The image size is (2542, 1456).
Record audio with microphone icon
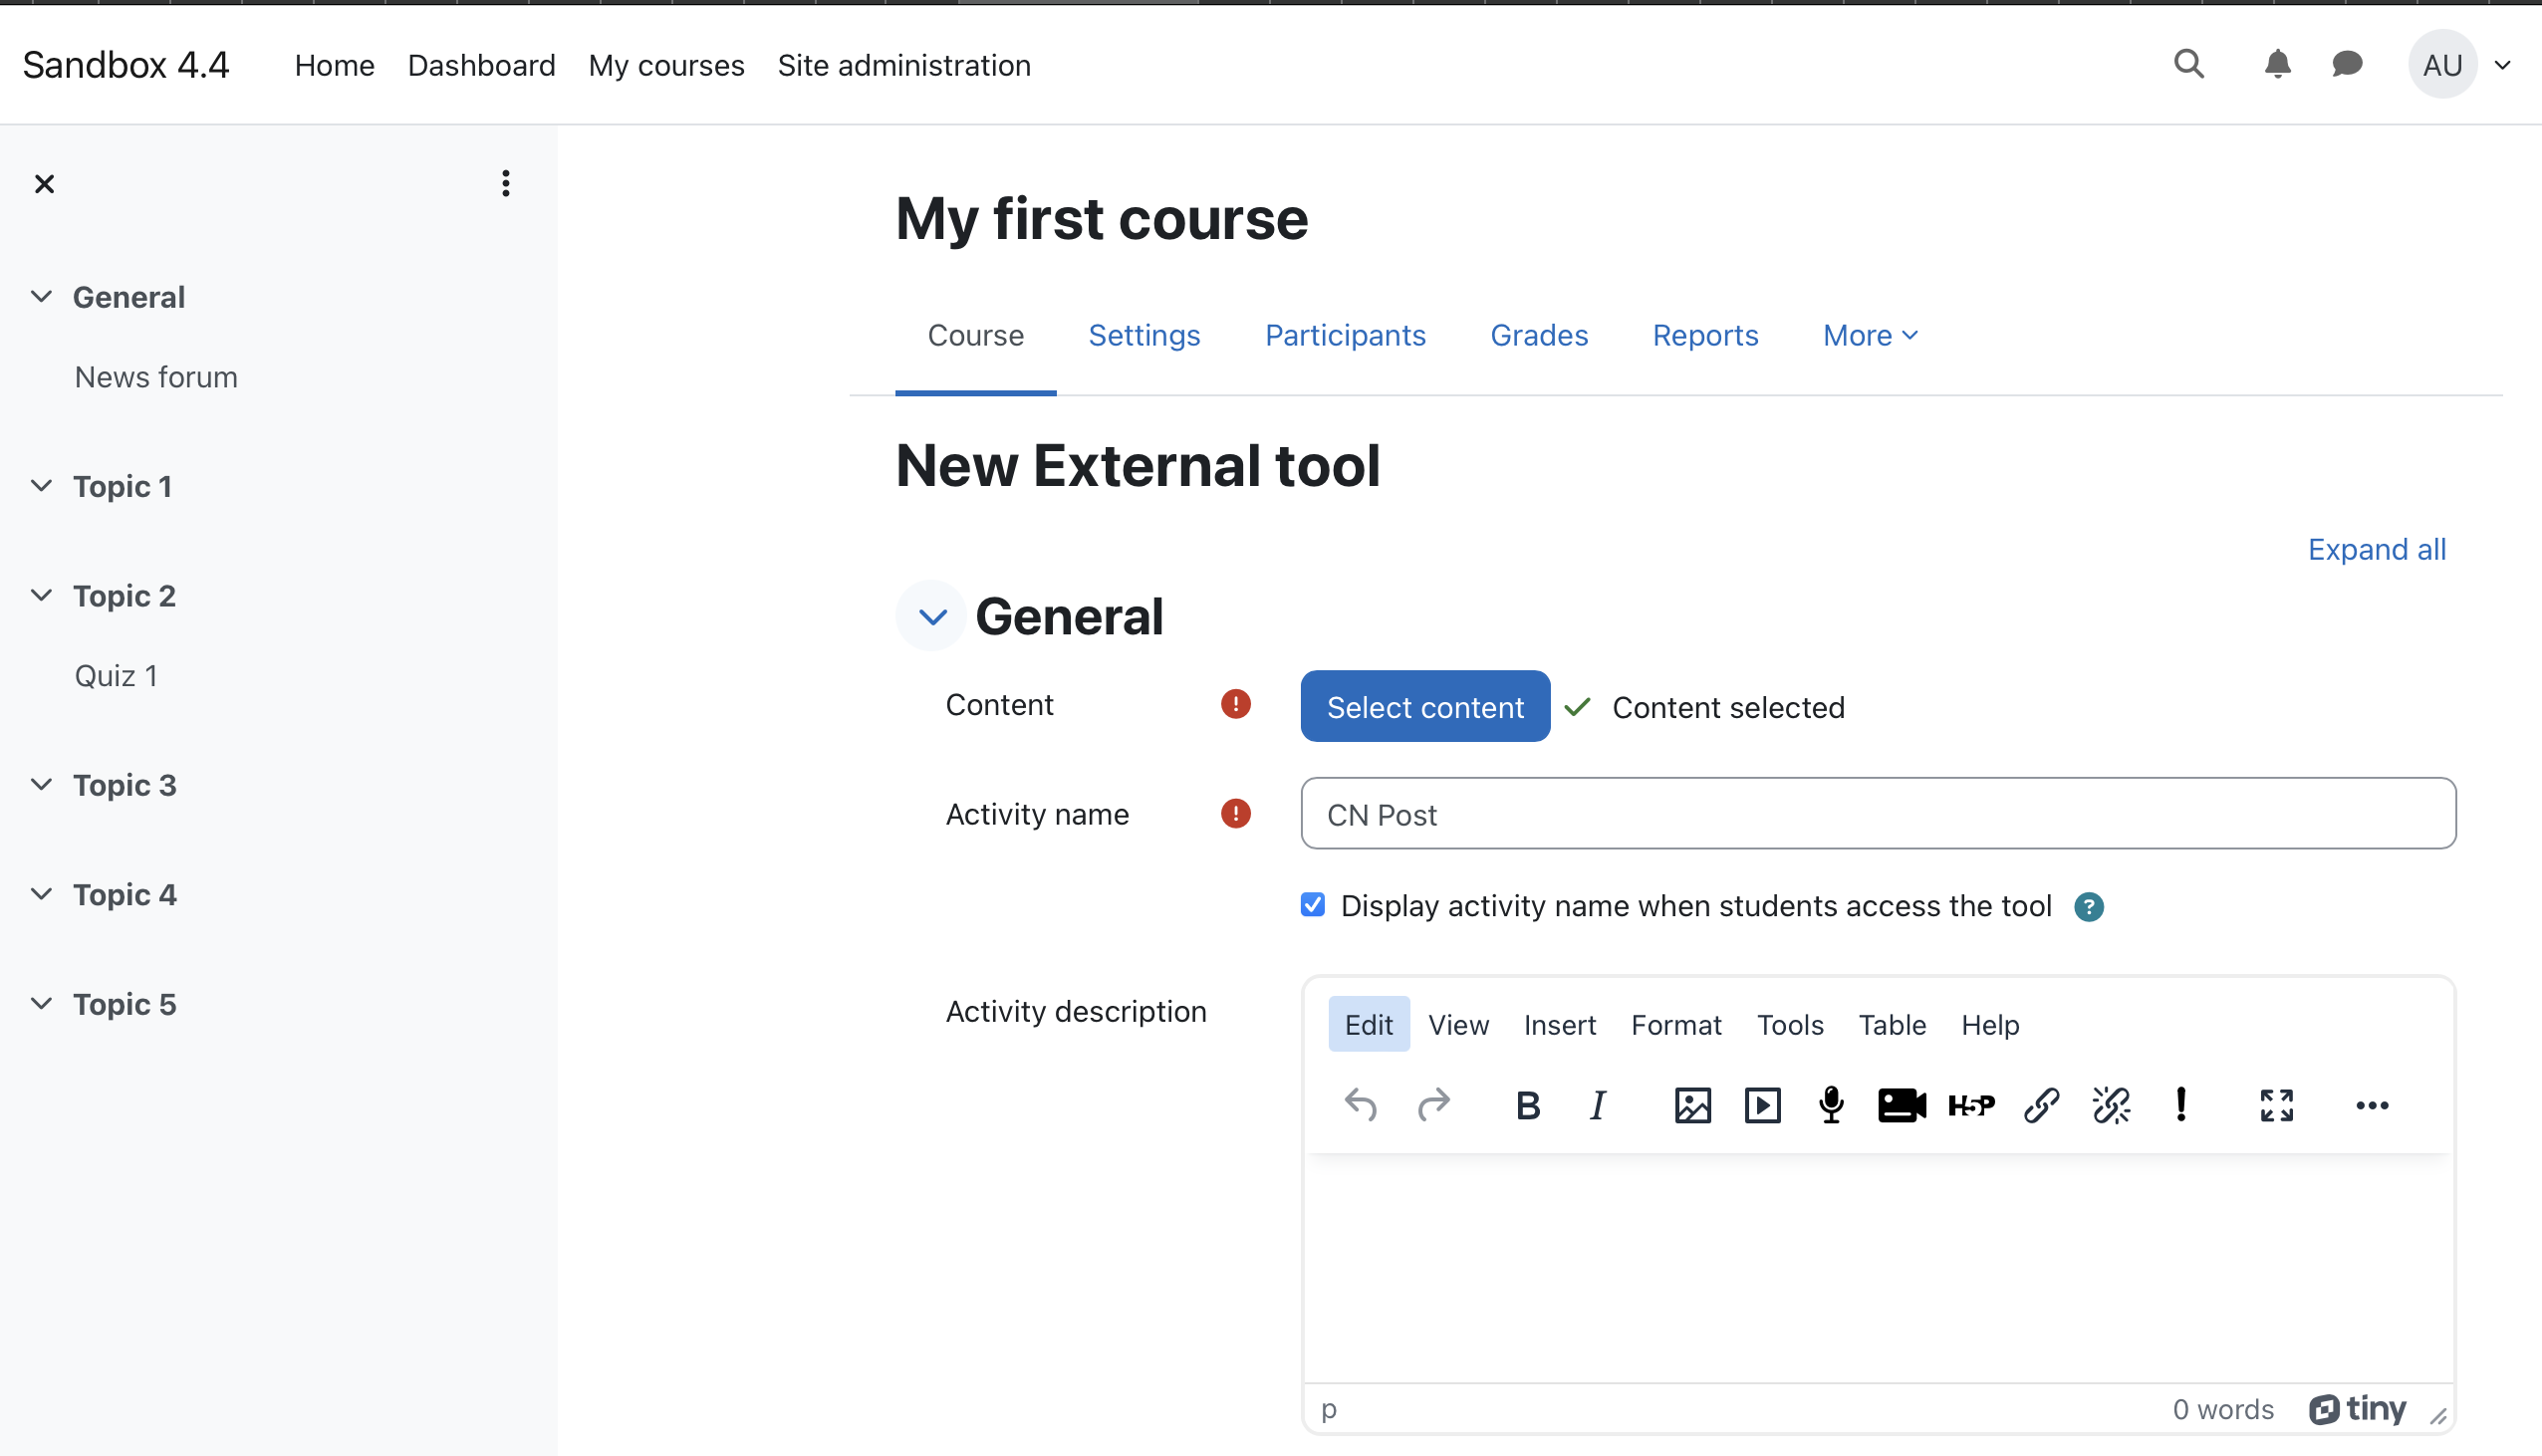[1831, 1105]
